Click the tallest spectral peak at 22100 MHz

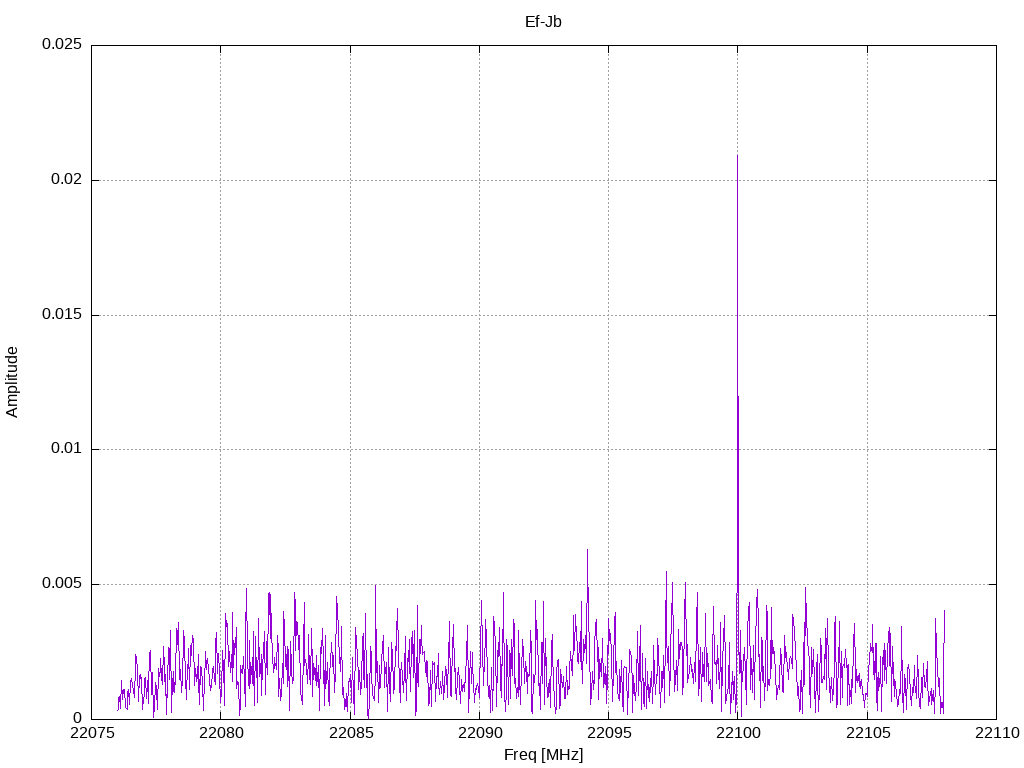pos(737,157)
